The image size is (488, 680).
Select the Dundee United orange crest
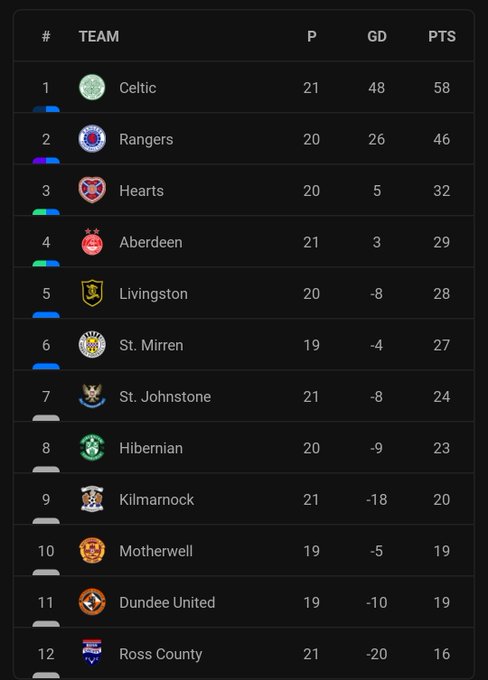click(92, 602)
